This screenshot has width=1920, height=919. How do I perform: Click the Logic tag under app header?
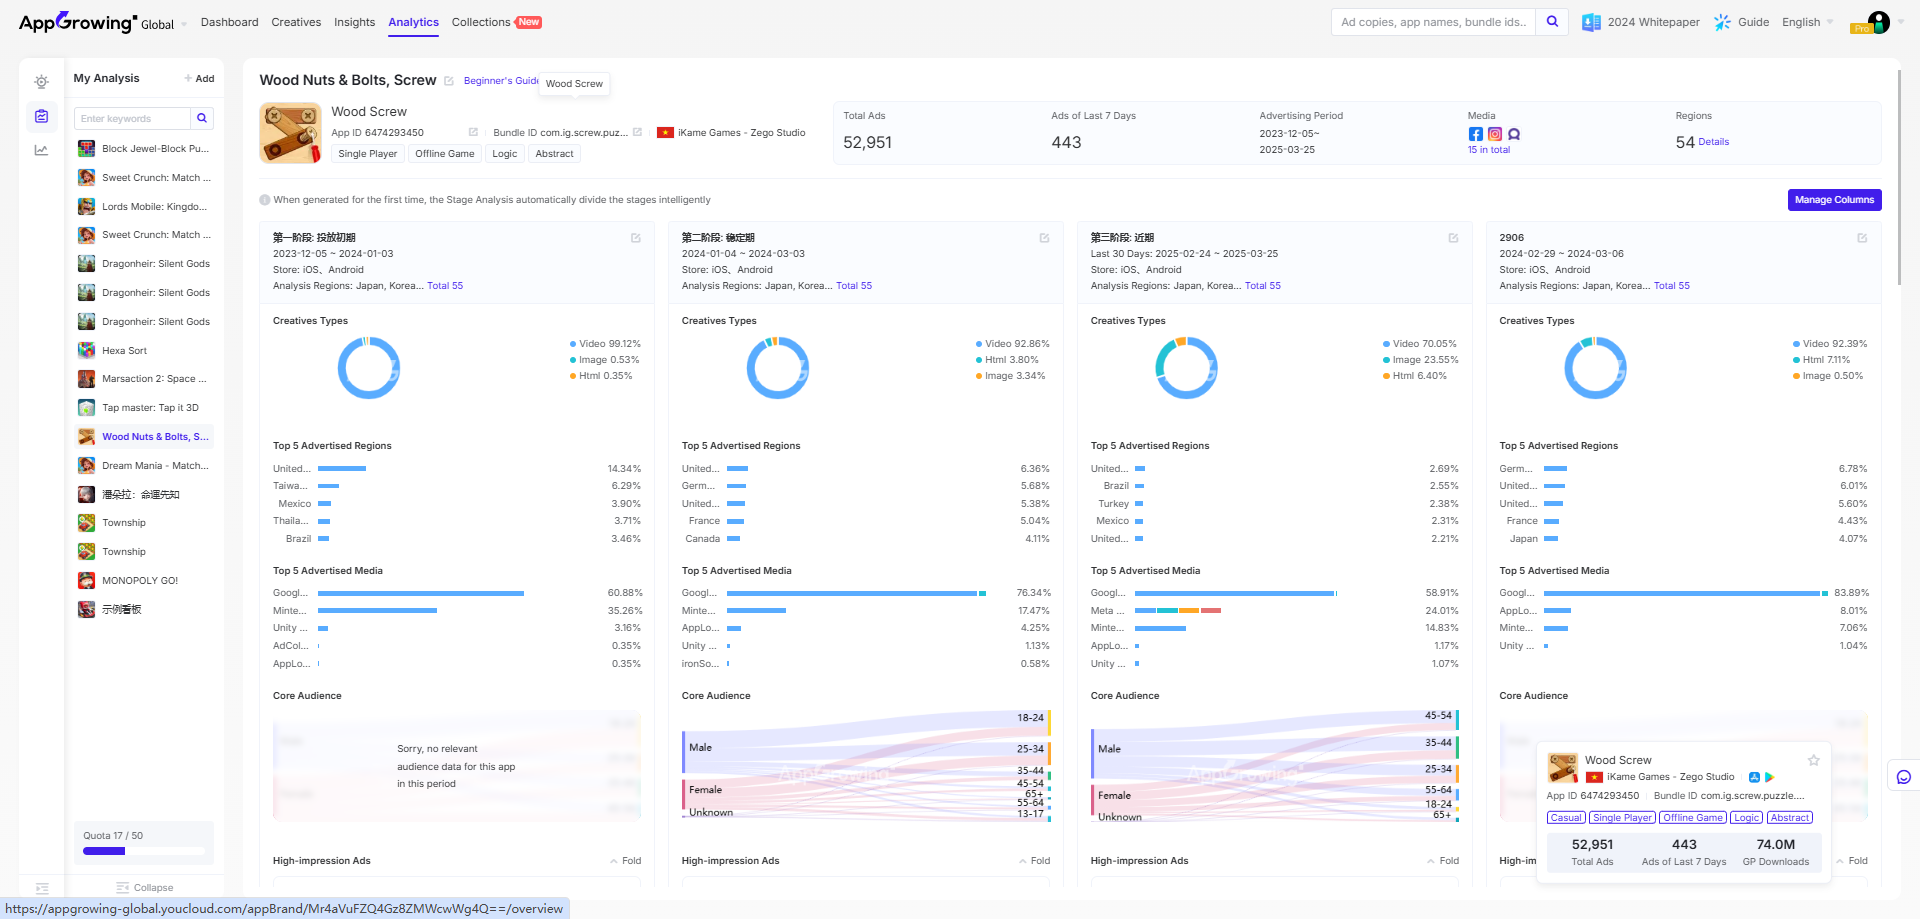[x=505, y=154]
